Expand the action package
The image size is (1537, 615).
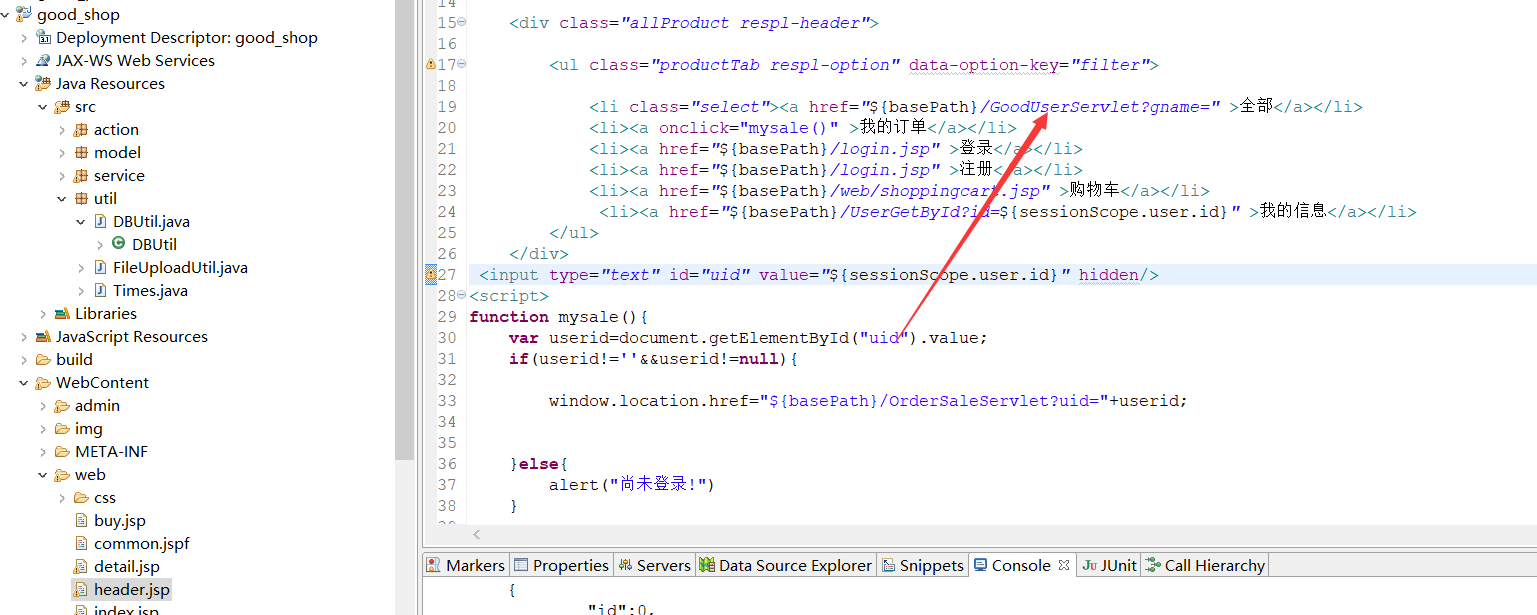62,129
